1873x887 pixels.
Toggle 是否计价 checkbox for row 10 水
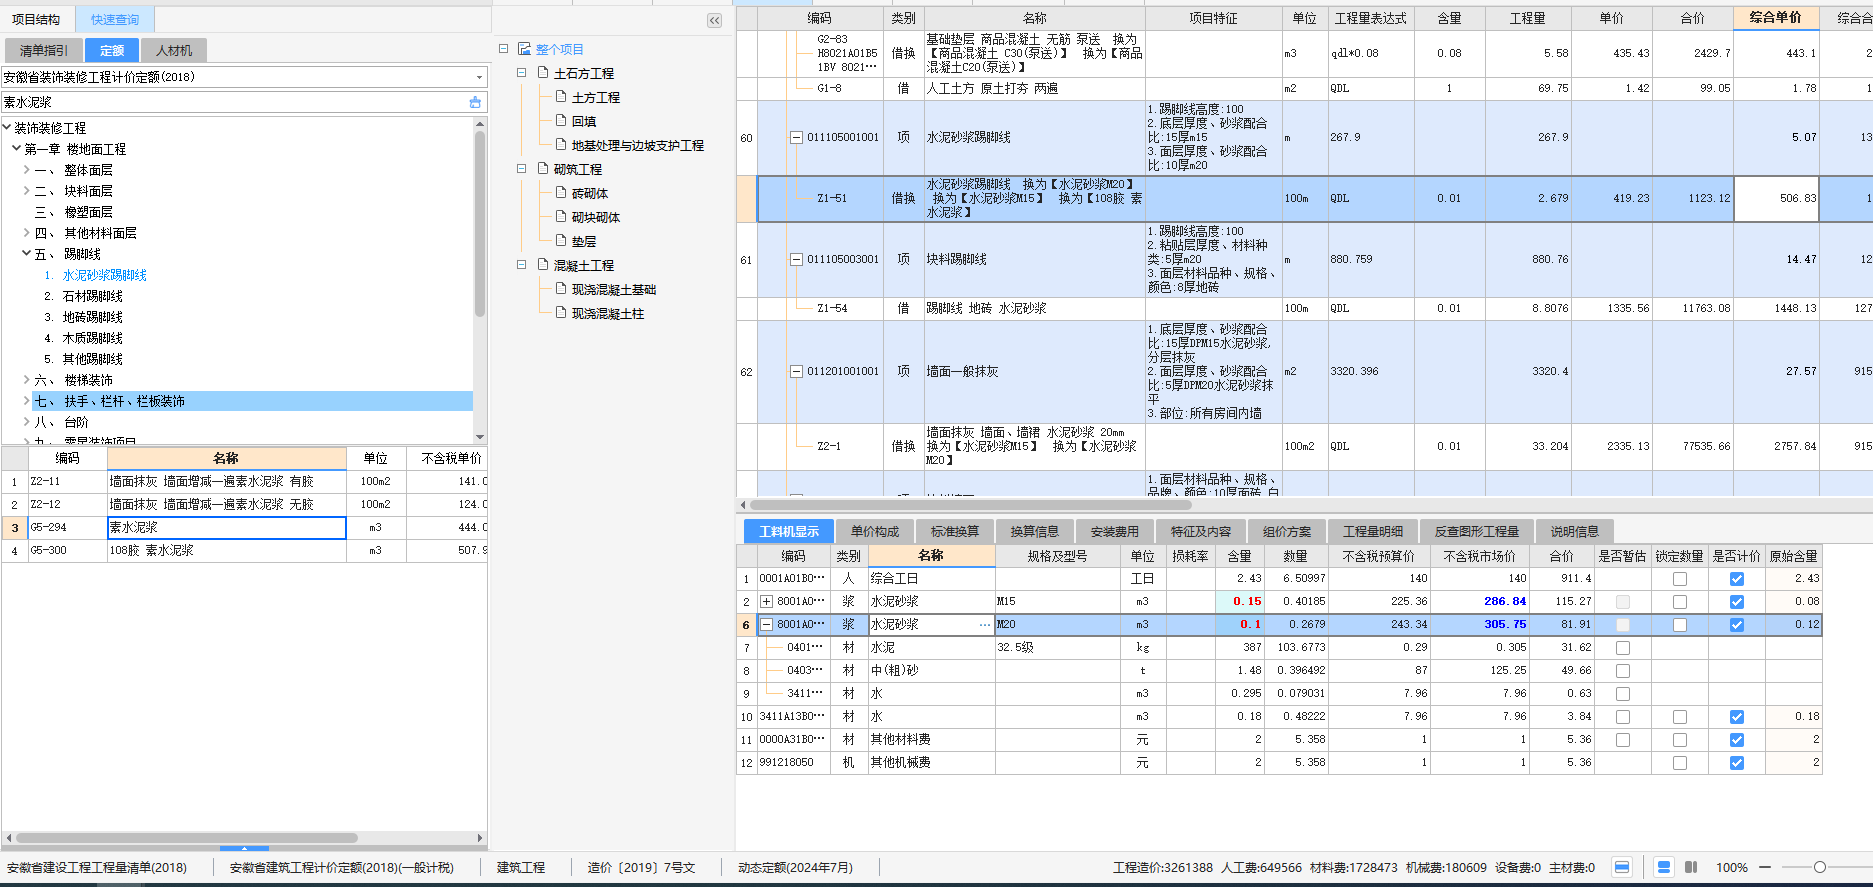[1737, 717]
